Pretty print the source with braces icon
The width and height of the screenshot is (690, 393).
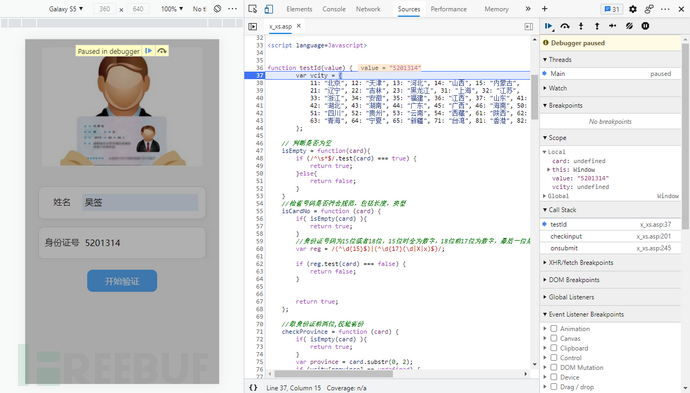coord(253,388)
